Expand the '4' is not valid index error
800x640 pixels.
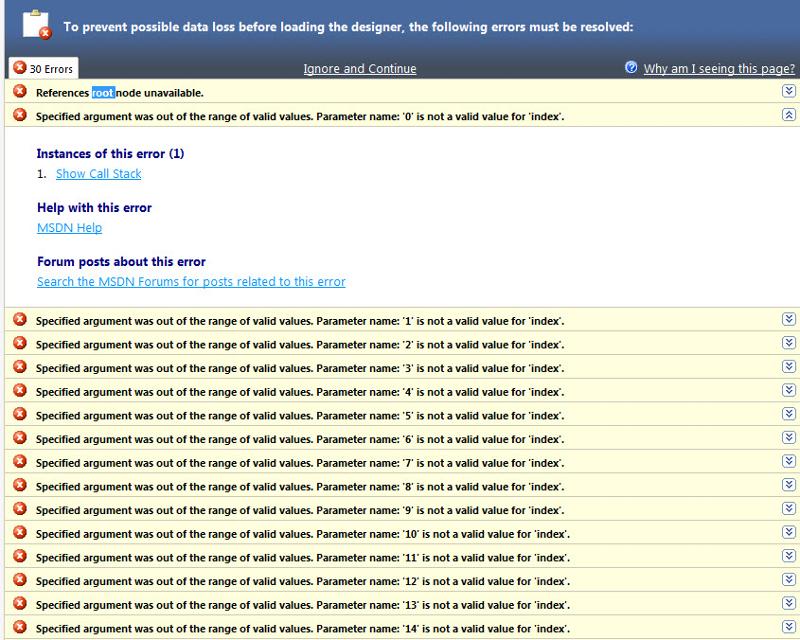(x=789, y=390)
